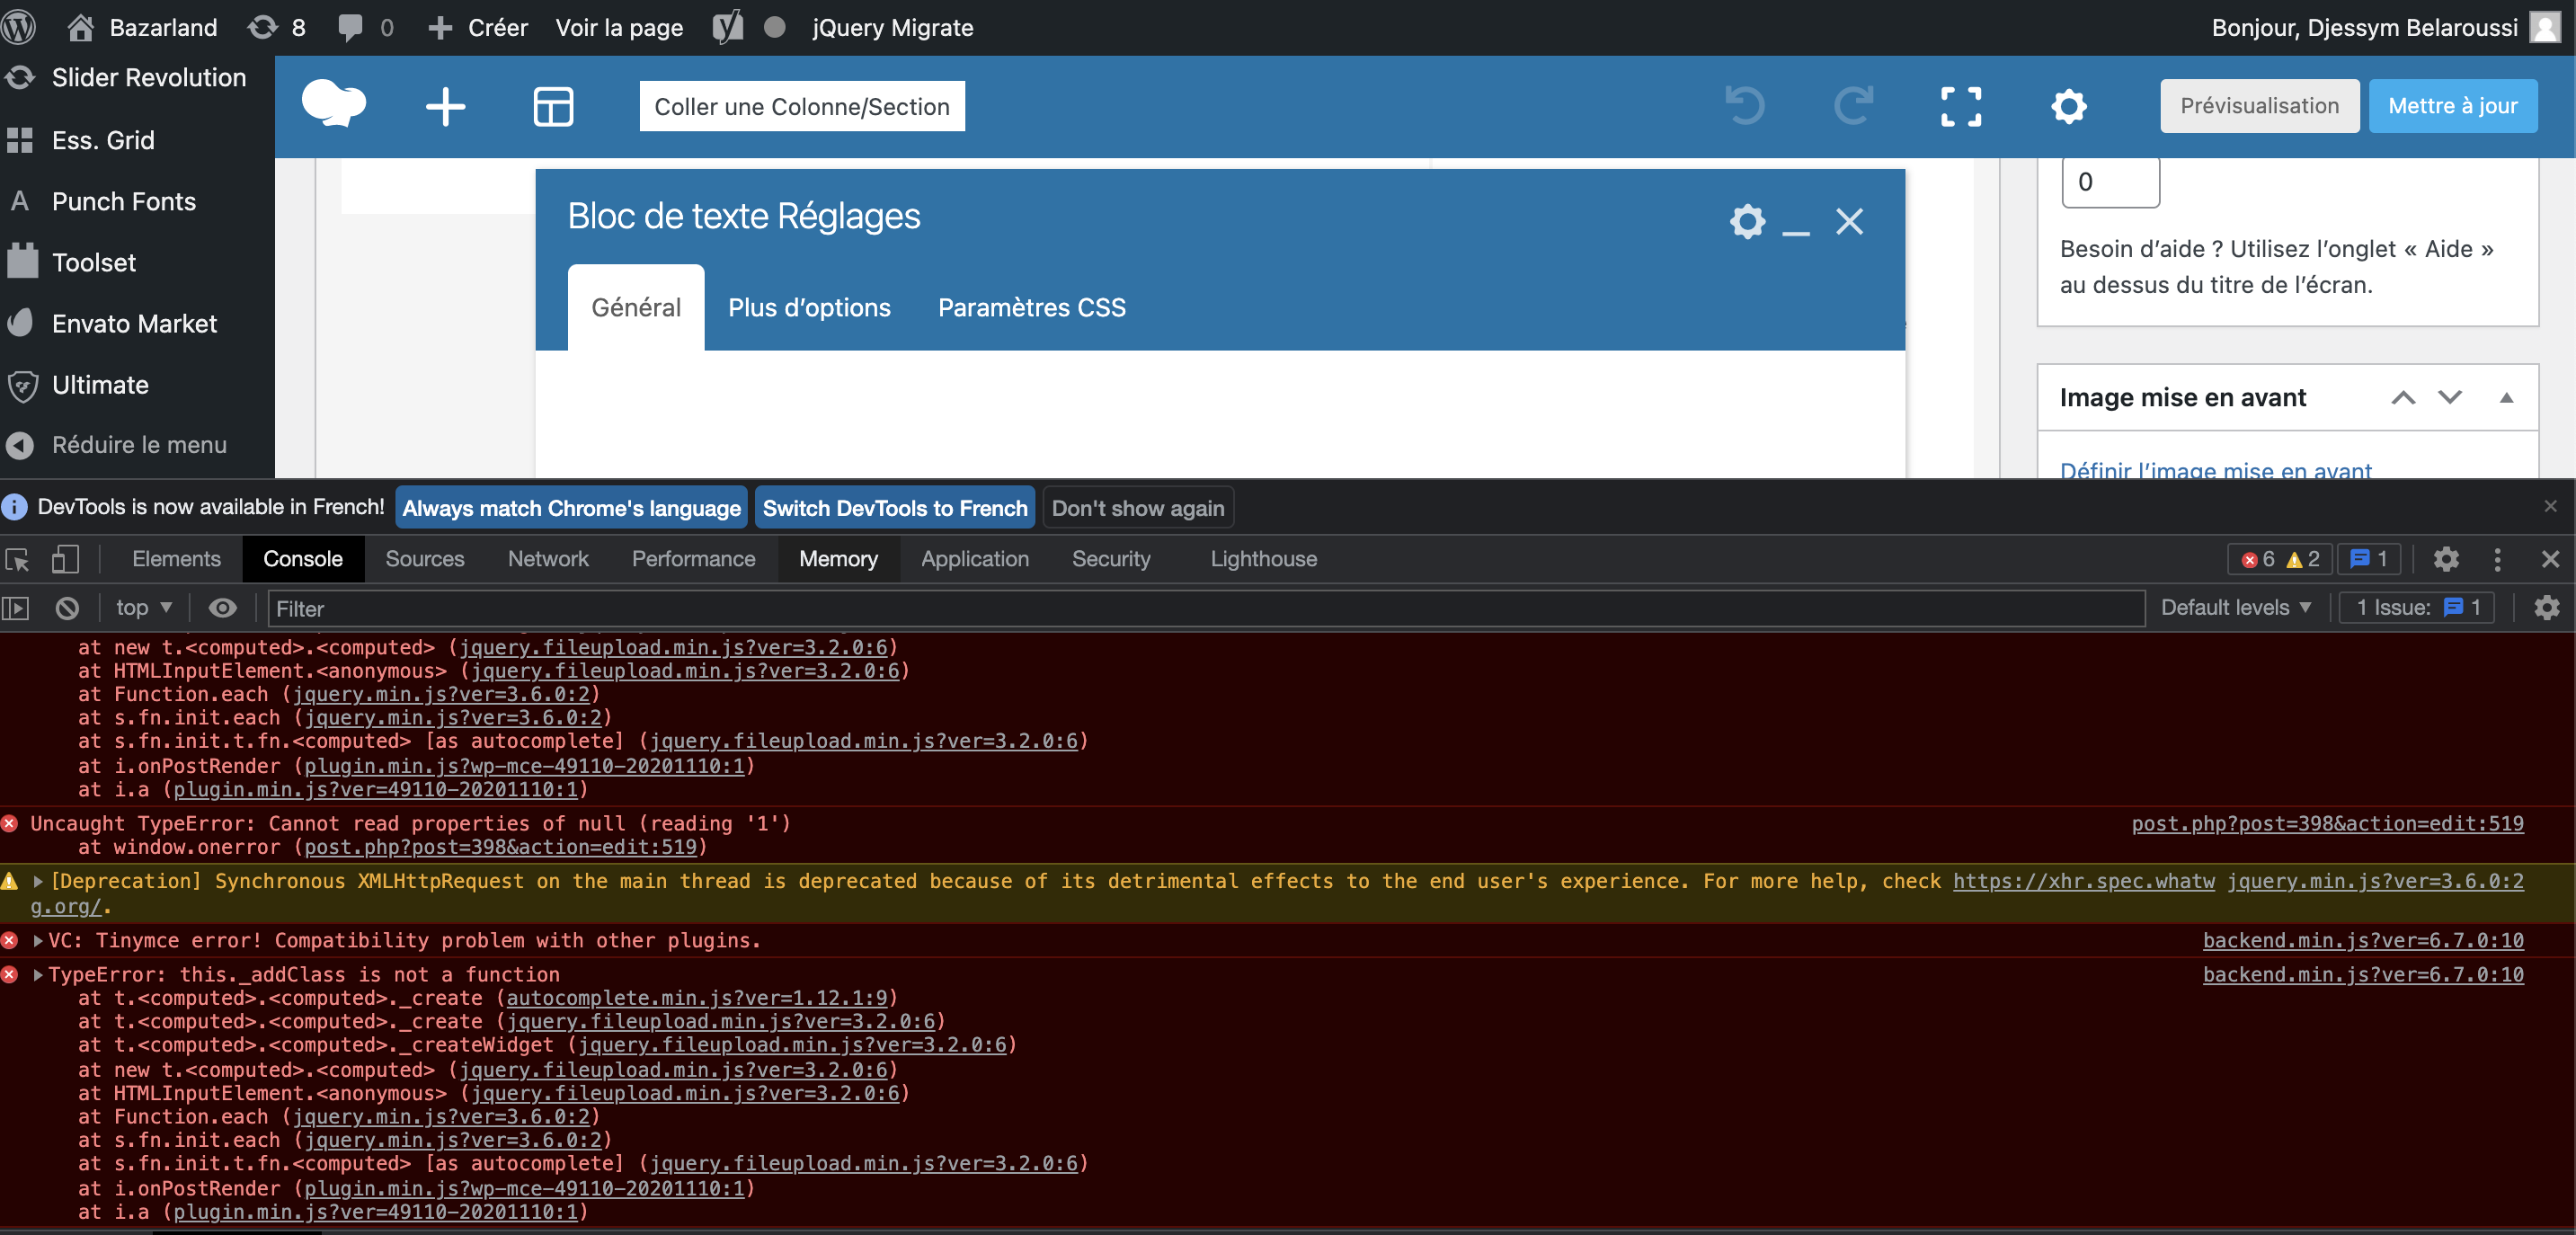Switch to Network tab in DevTools
The width and height of the screenshot is (2576, 1235).
tap(548, 559)
